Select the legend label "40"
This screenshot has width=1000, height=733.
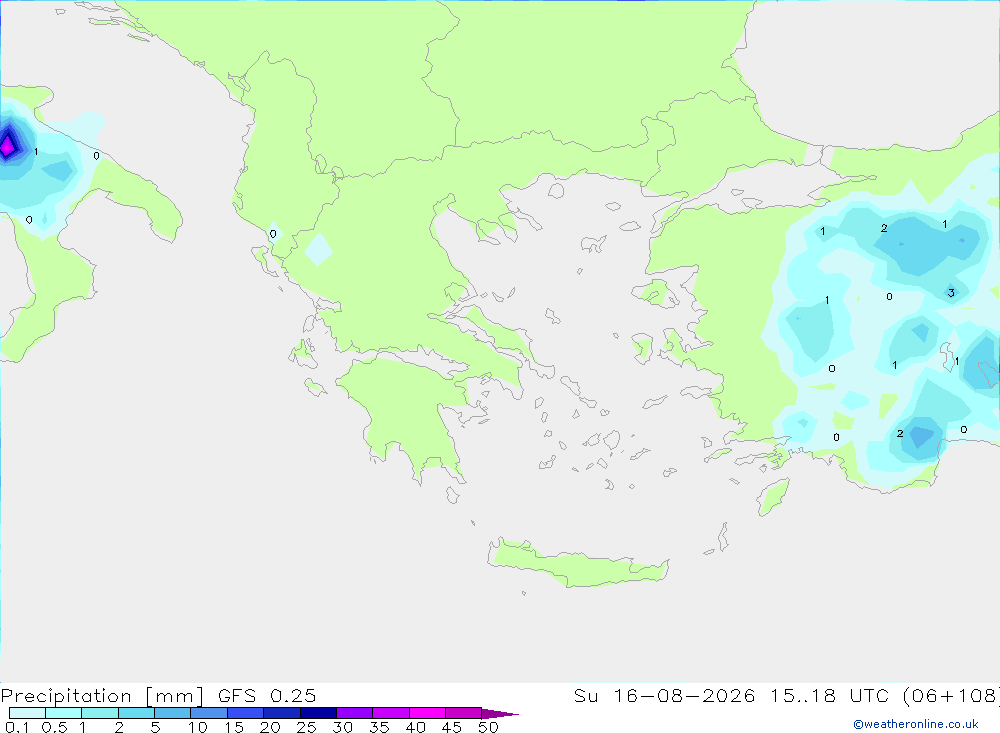pyautogui.click(x=415, y=727)
